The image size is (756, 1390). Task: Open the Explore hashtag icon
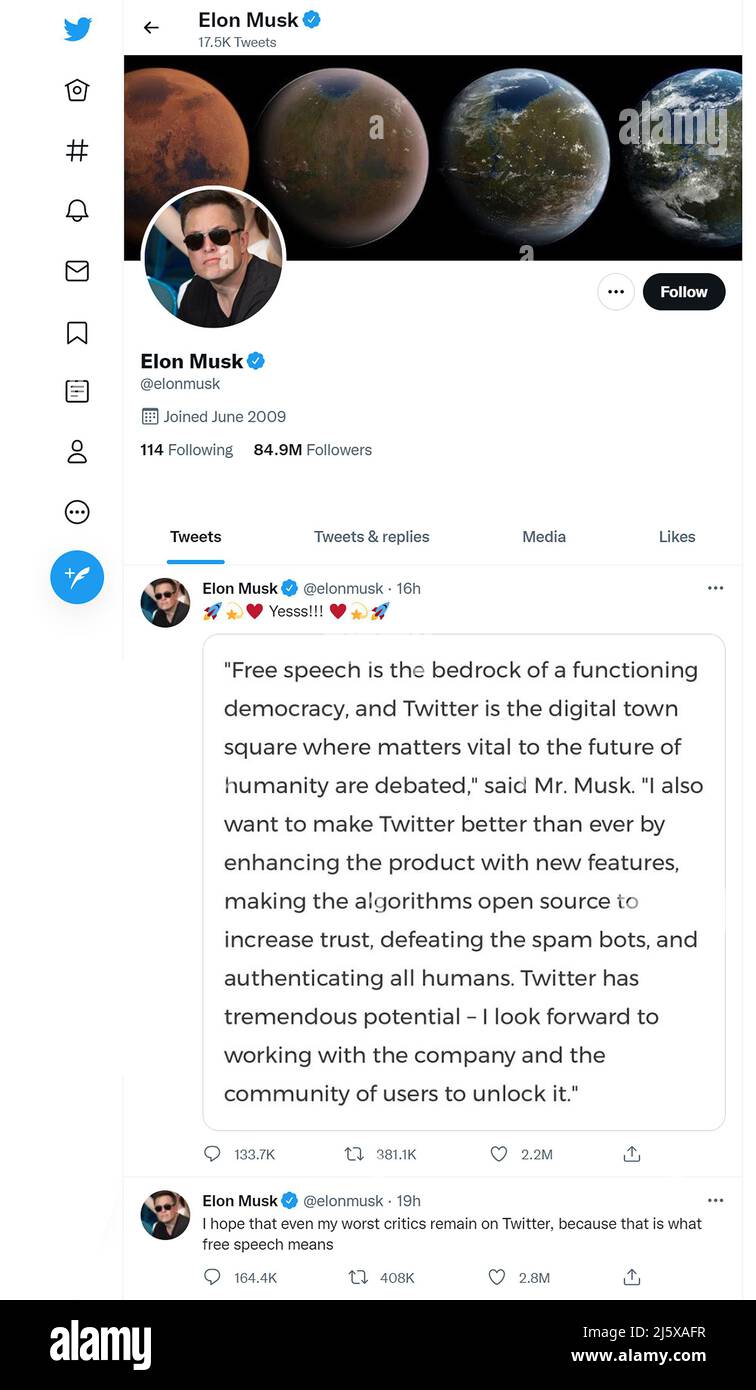pyautogui.click(x=77, y=150)
